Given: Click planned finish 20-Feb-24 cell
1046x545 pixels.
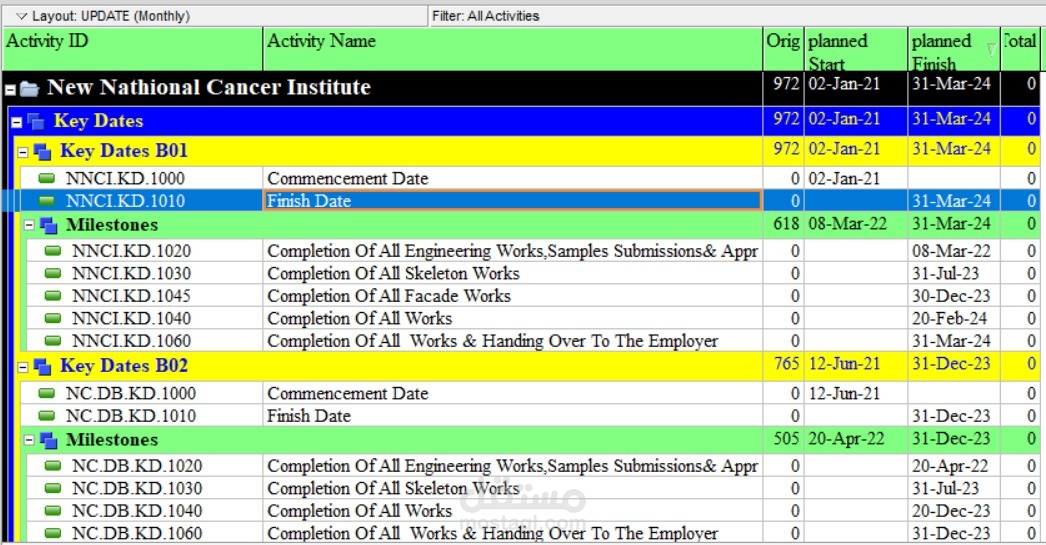Looking at the screenshot, I should point(950,320).
